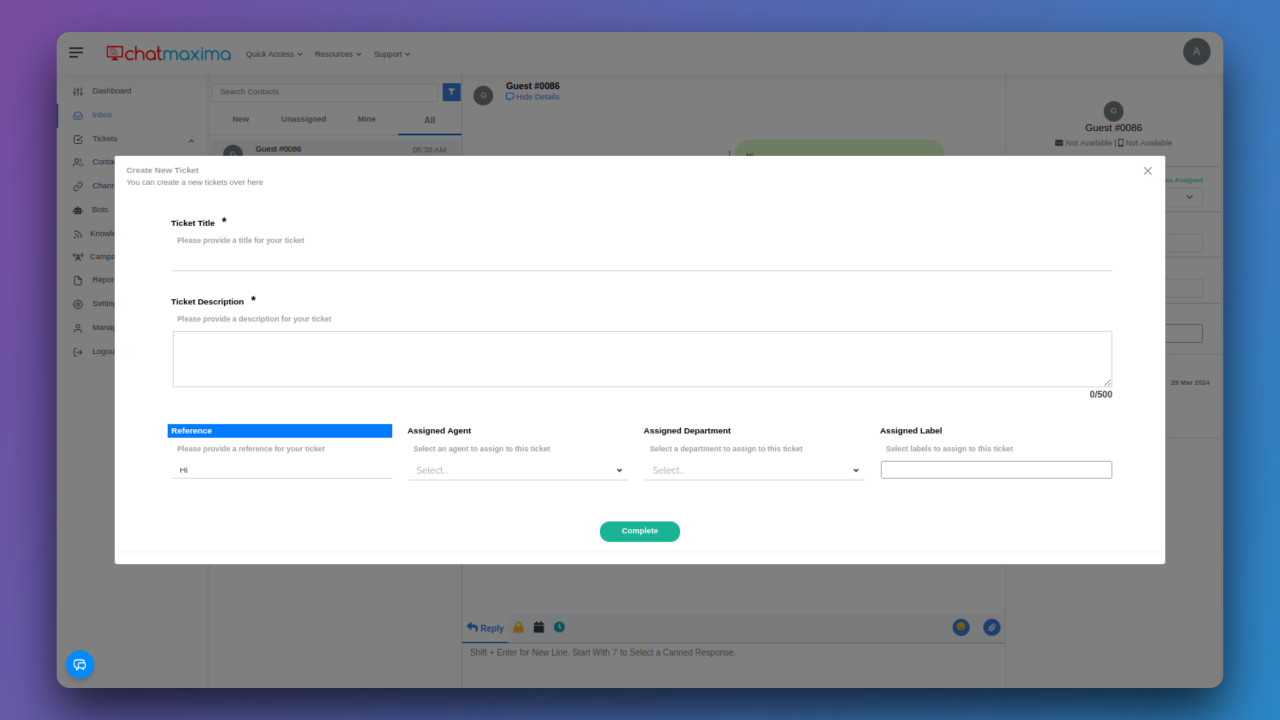Click the highlighted Reference label
This screenshot has height=720, width=1280.
280,431
